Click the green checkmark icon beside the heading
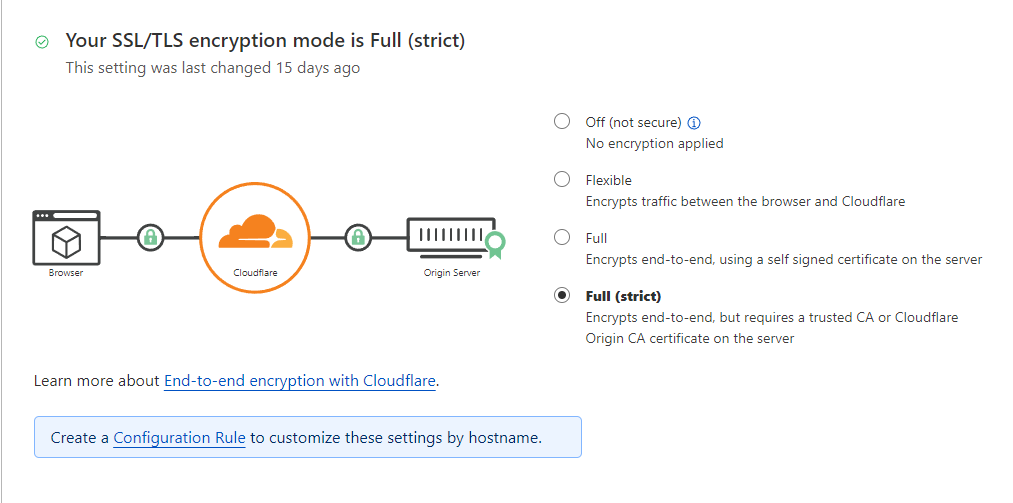The width and height of the screenshot is (1013, 503). (x=42, y=42)
